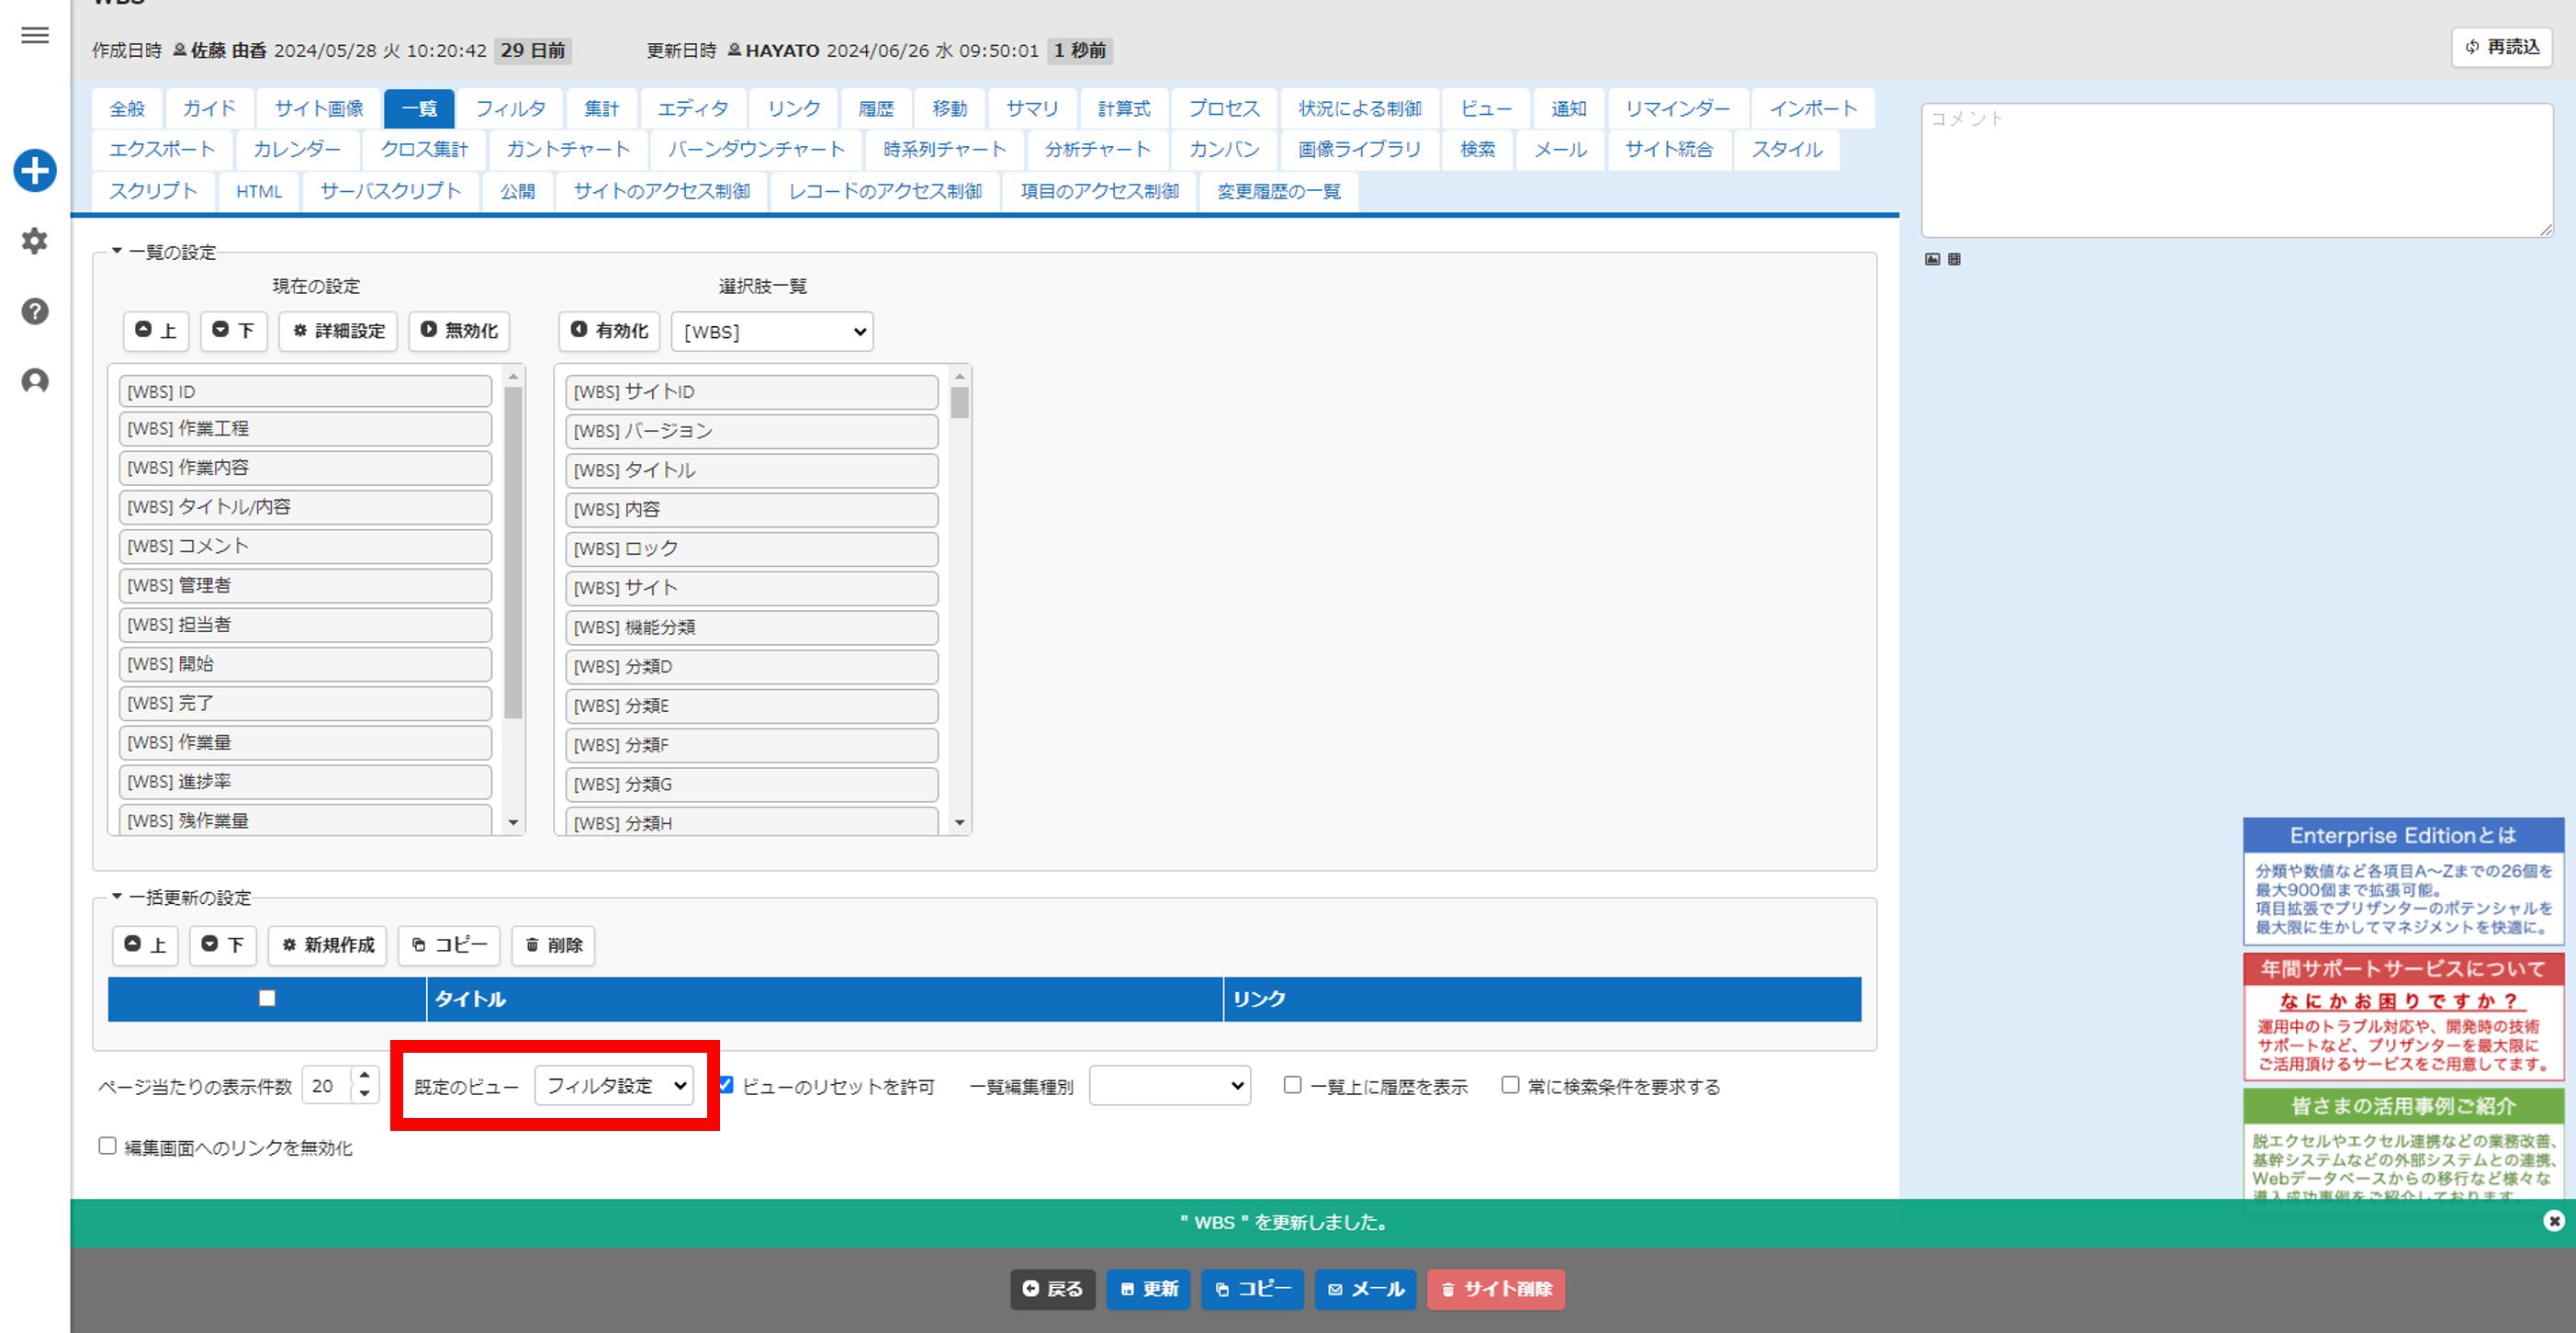Click the red サイト削除 button

pos(1496,1289)
